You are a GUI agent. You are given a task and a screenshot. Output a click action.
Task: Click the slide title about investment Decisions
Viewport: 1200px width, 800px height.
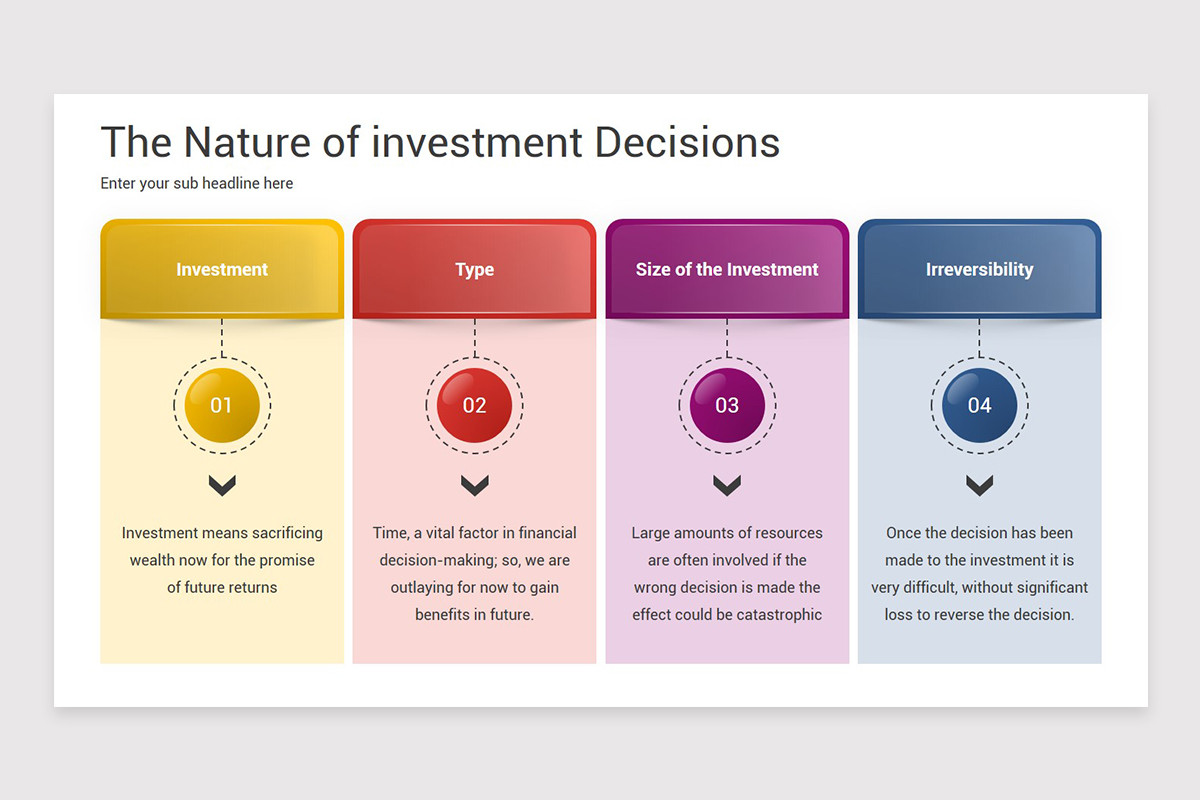[440, 142]
